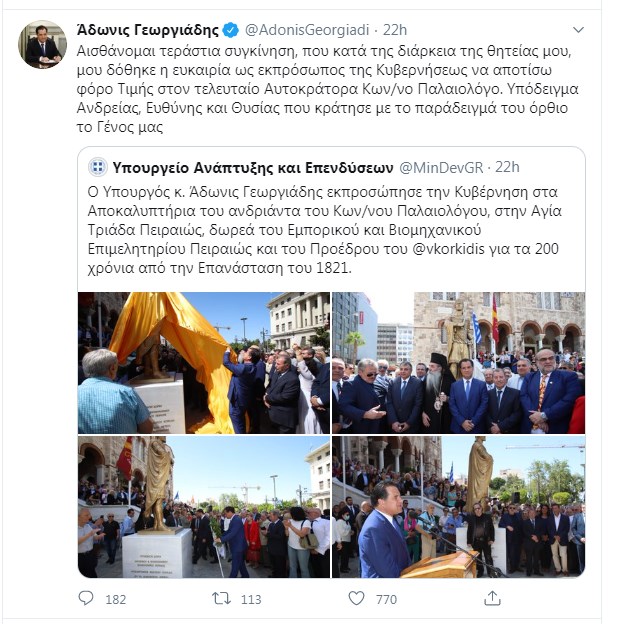View the group photo with the priest

tap(458, 362)
